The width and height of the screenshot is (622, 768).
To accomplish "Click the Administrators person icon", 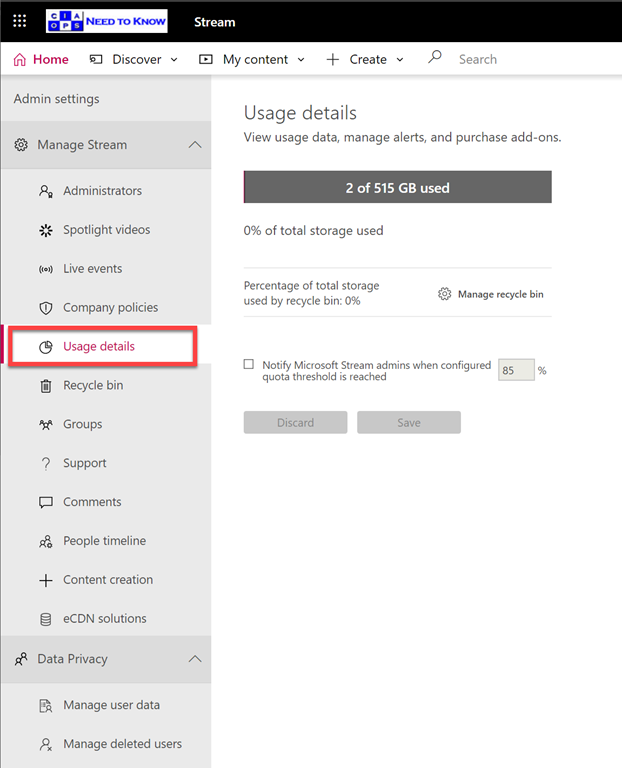I will (x=45, y=191).
